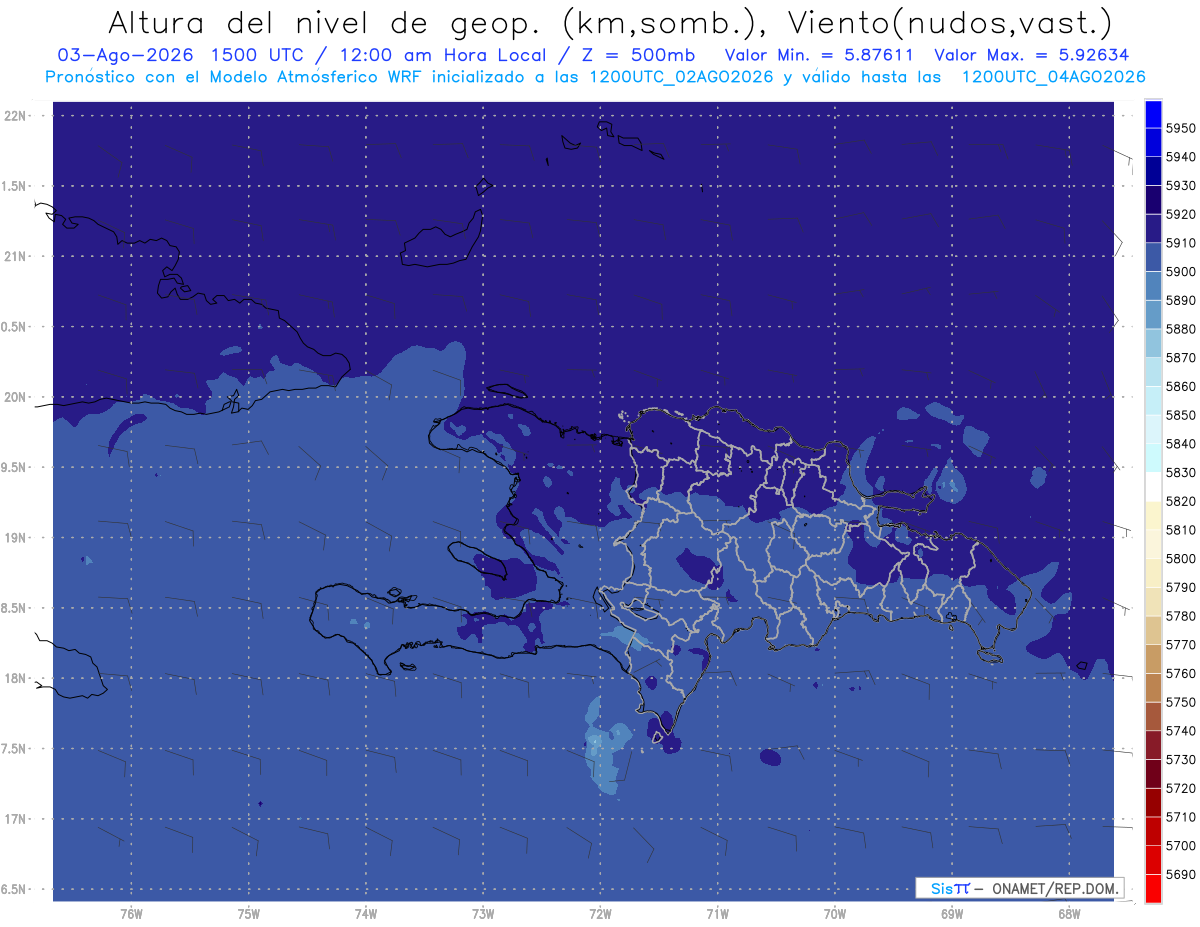Click the "5750" colorbar label
Screen dimensions: 1200x927
(x=1181, y=702)
